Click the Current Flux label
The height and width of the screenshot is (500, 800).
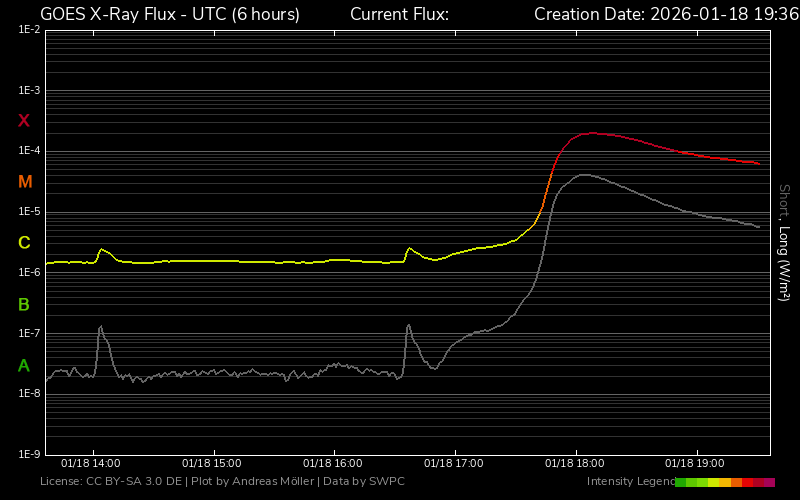tap(399, 14)
